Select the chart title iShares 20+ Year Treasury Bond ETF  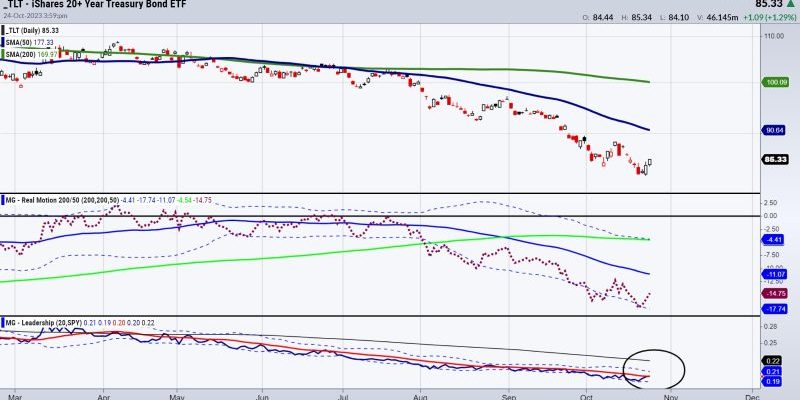[x=108, y=5]
